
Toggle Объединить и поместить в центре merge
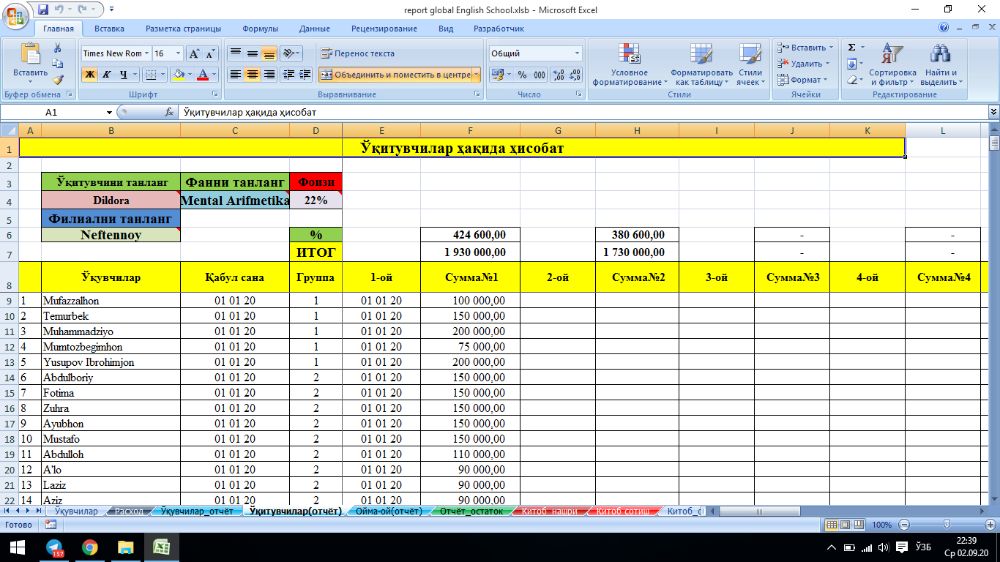tap(395, 75)
